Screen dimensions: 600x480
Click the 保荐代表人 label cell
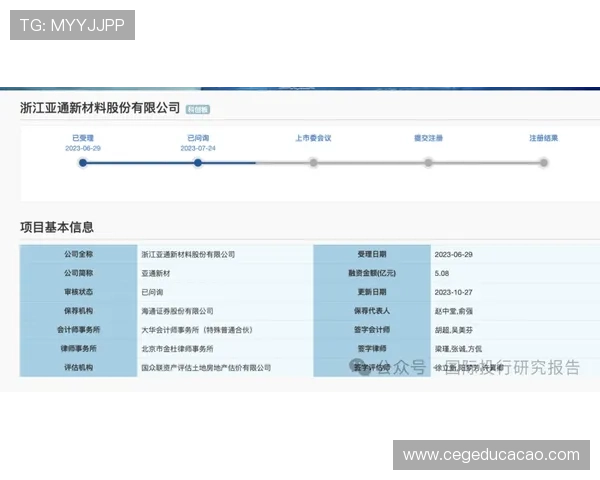tap(372, 310)
